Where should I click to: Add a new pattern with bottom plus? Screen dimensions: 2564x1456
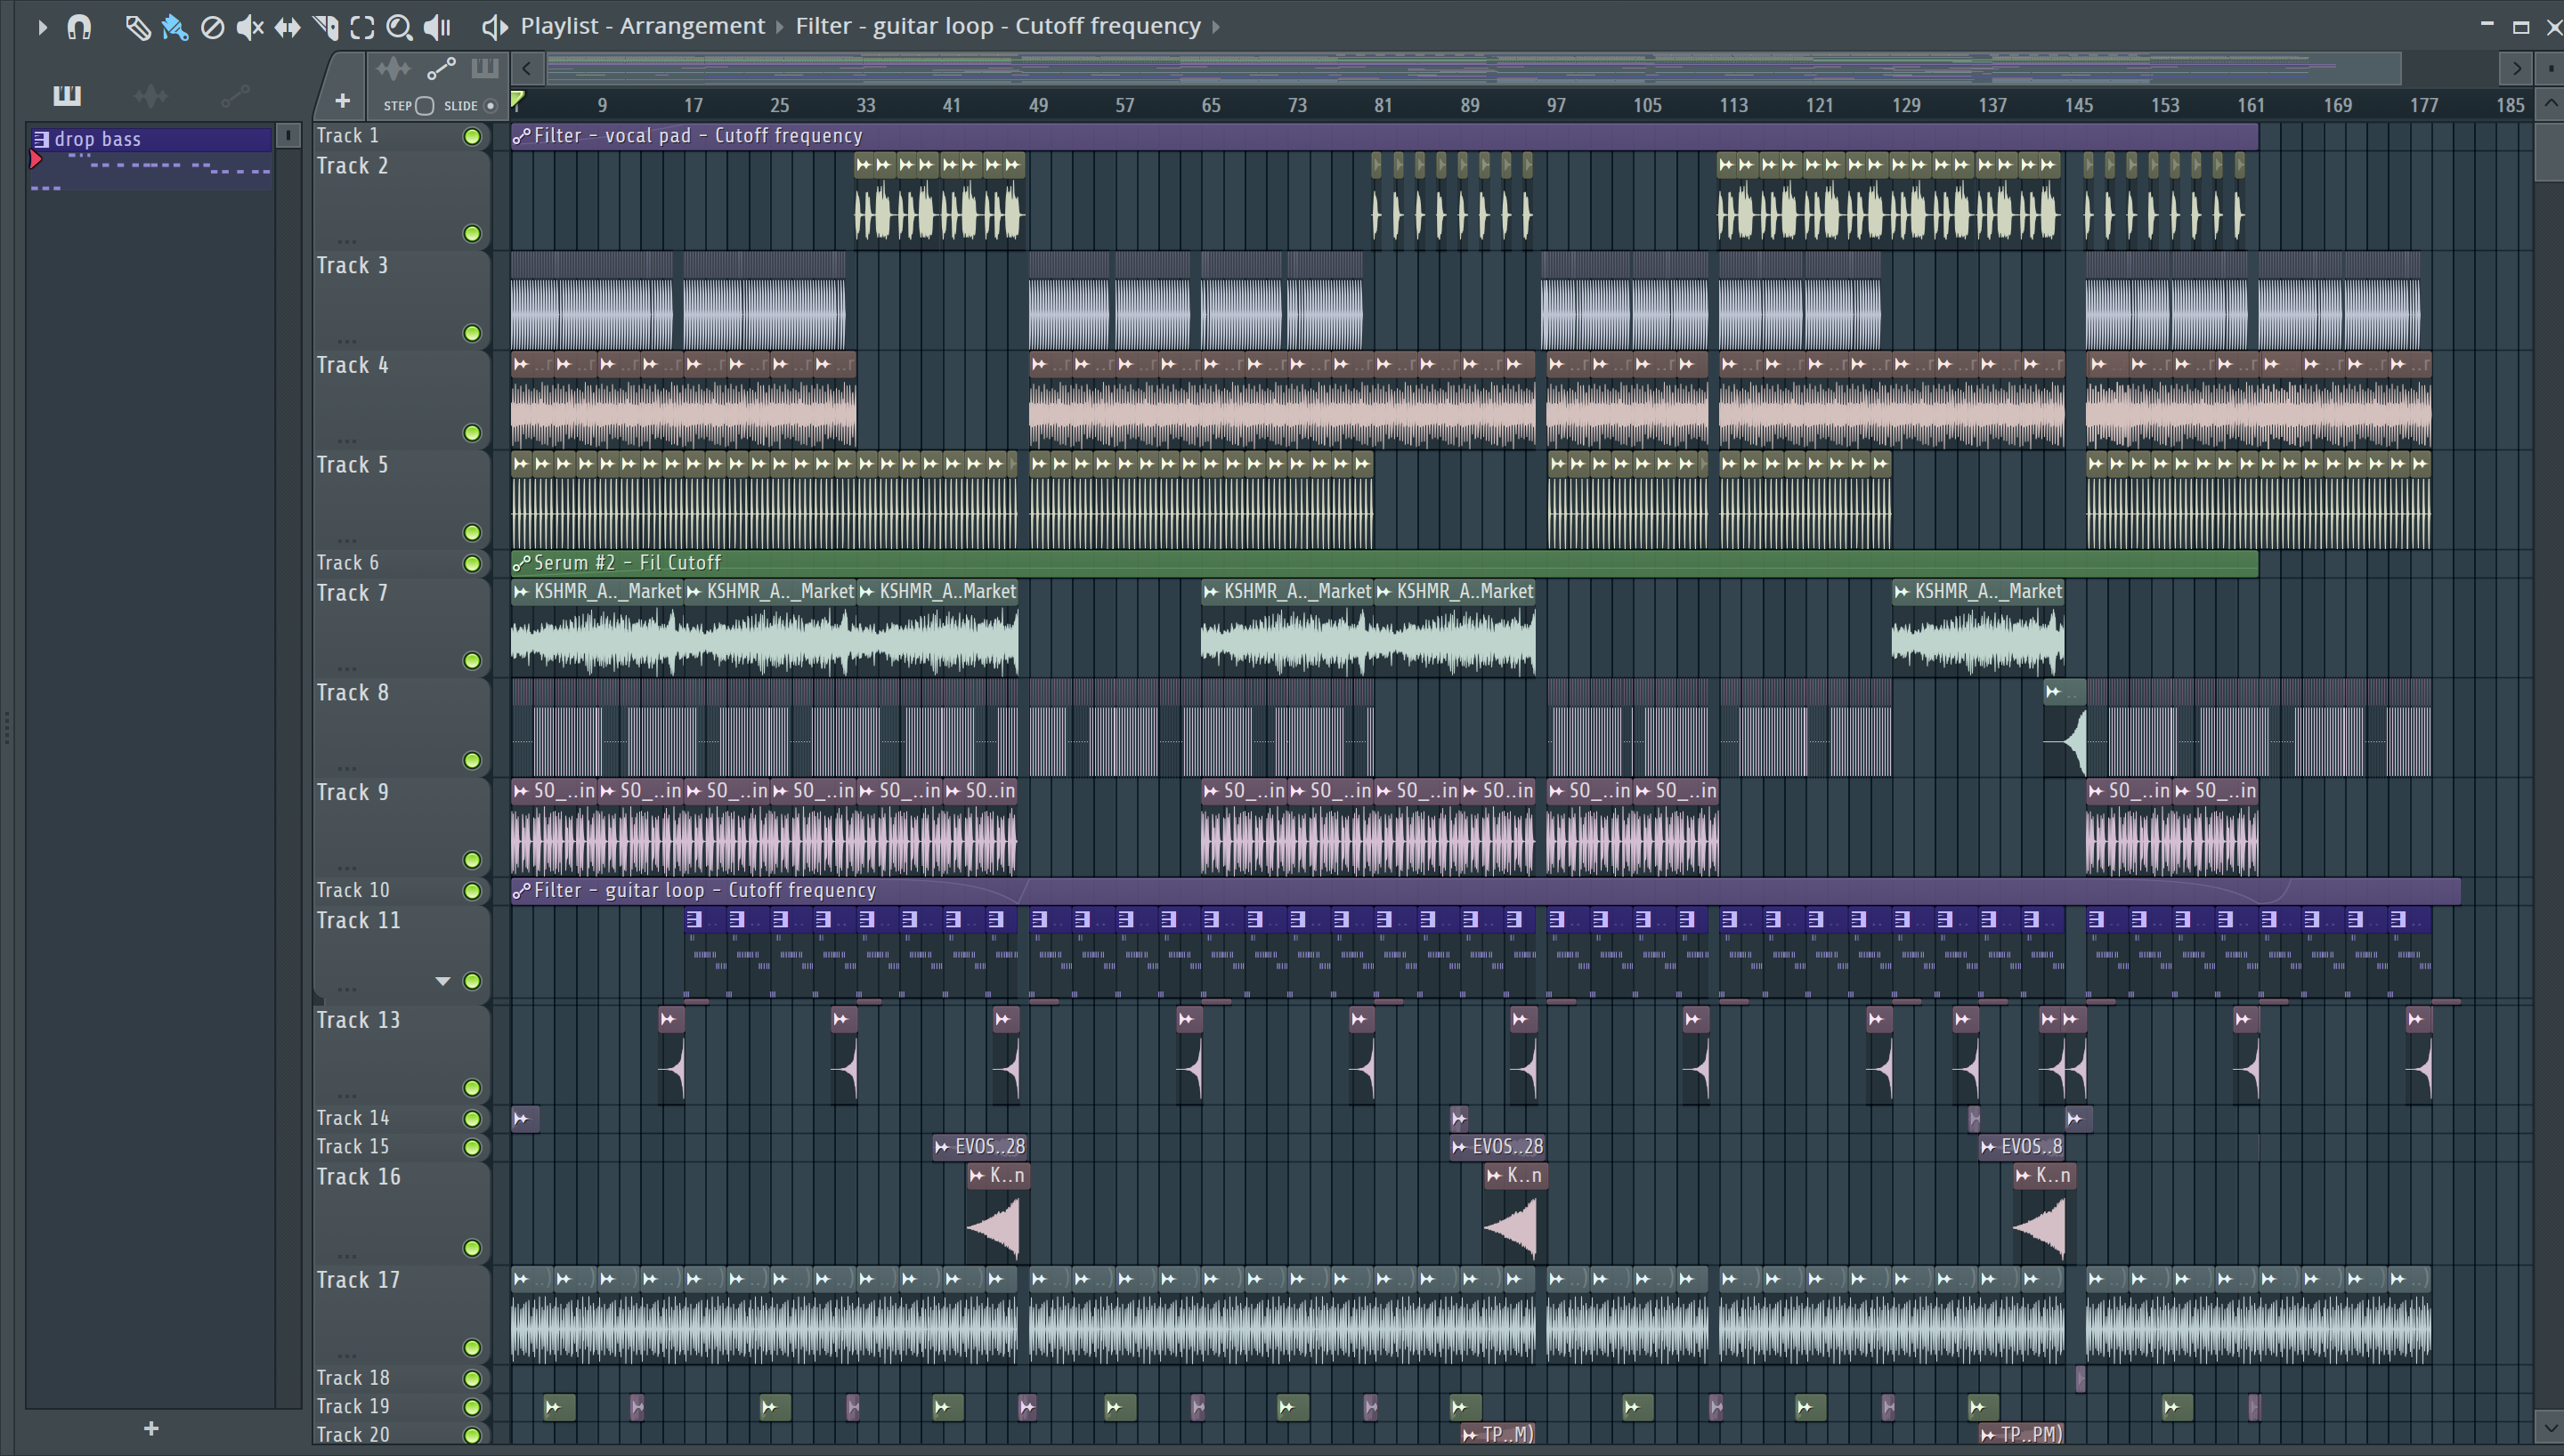(x=151, y=1428)
